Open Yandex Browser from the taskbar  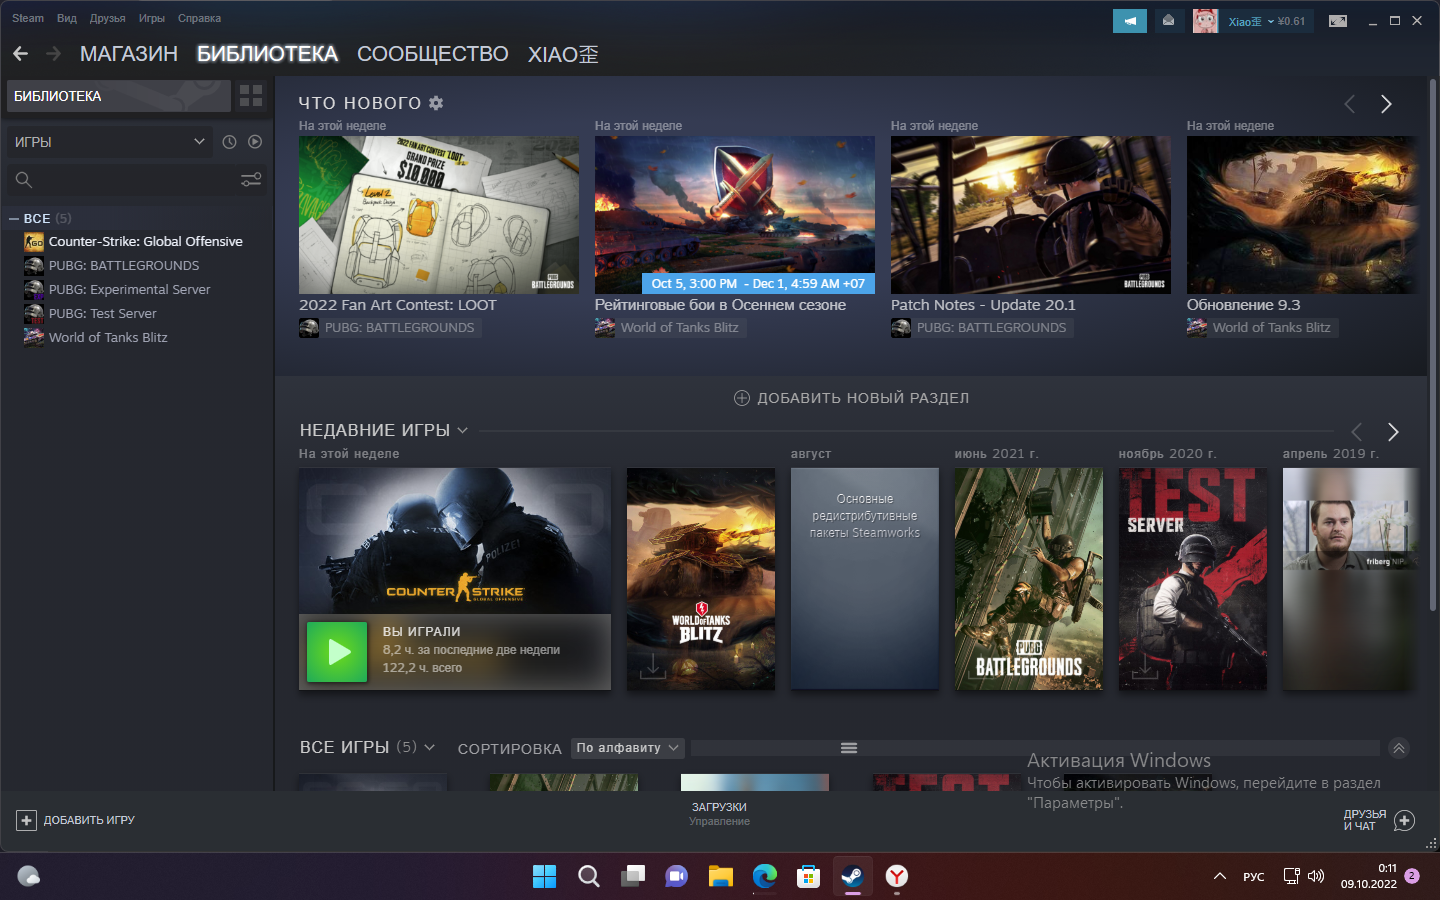pyautogui.click(x=897, y=877)
